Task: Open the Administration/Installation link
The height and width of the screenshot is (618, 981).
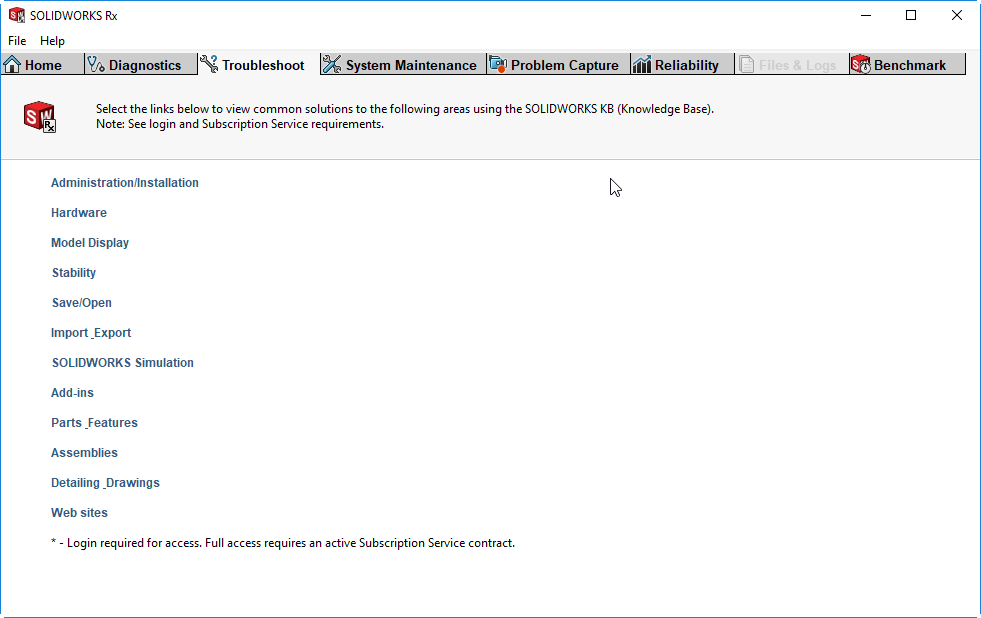Action: [x=125, y=183]
